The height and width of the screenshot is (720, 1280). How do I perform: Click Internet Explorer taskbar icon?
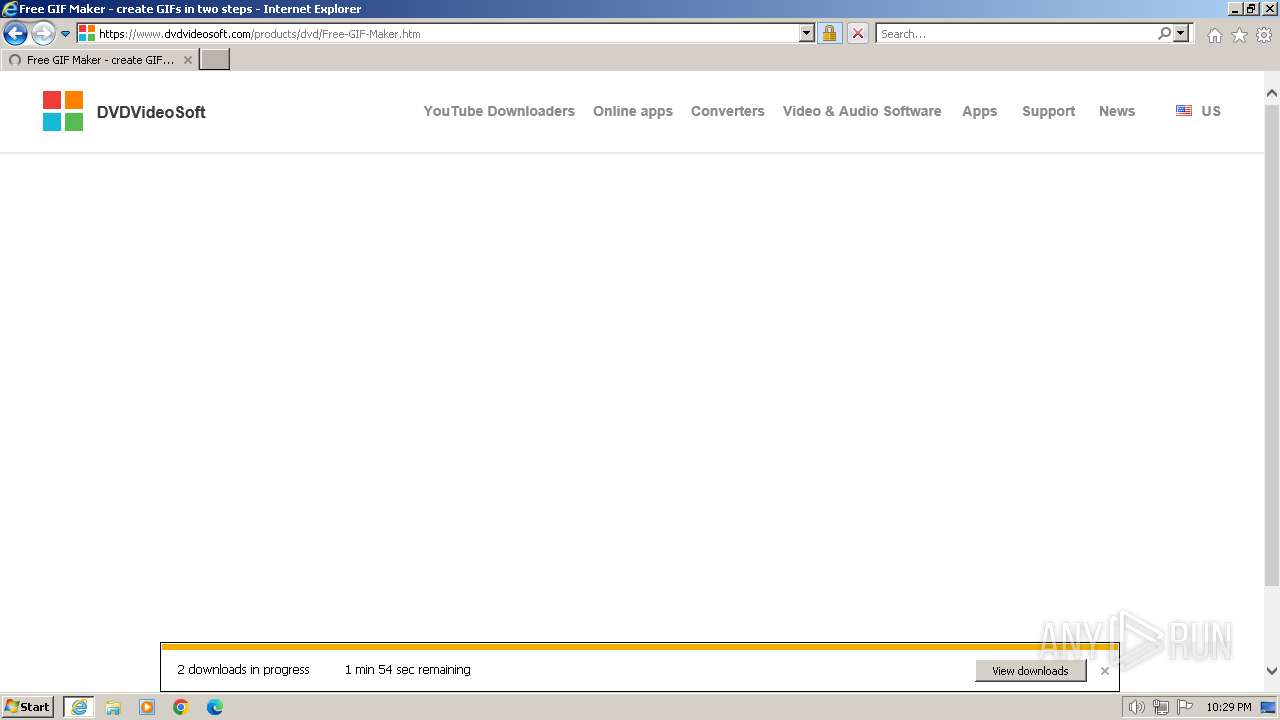coord(79,707)
